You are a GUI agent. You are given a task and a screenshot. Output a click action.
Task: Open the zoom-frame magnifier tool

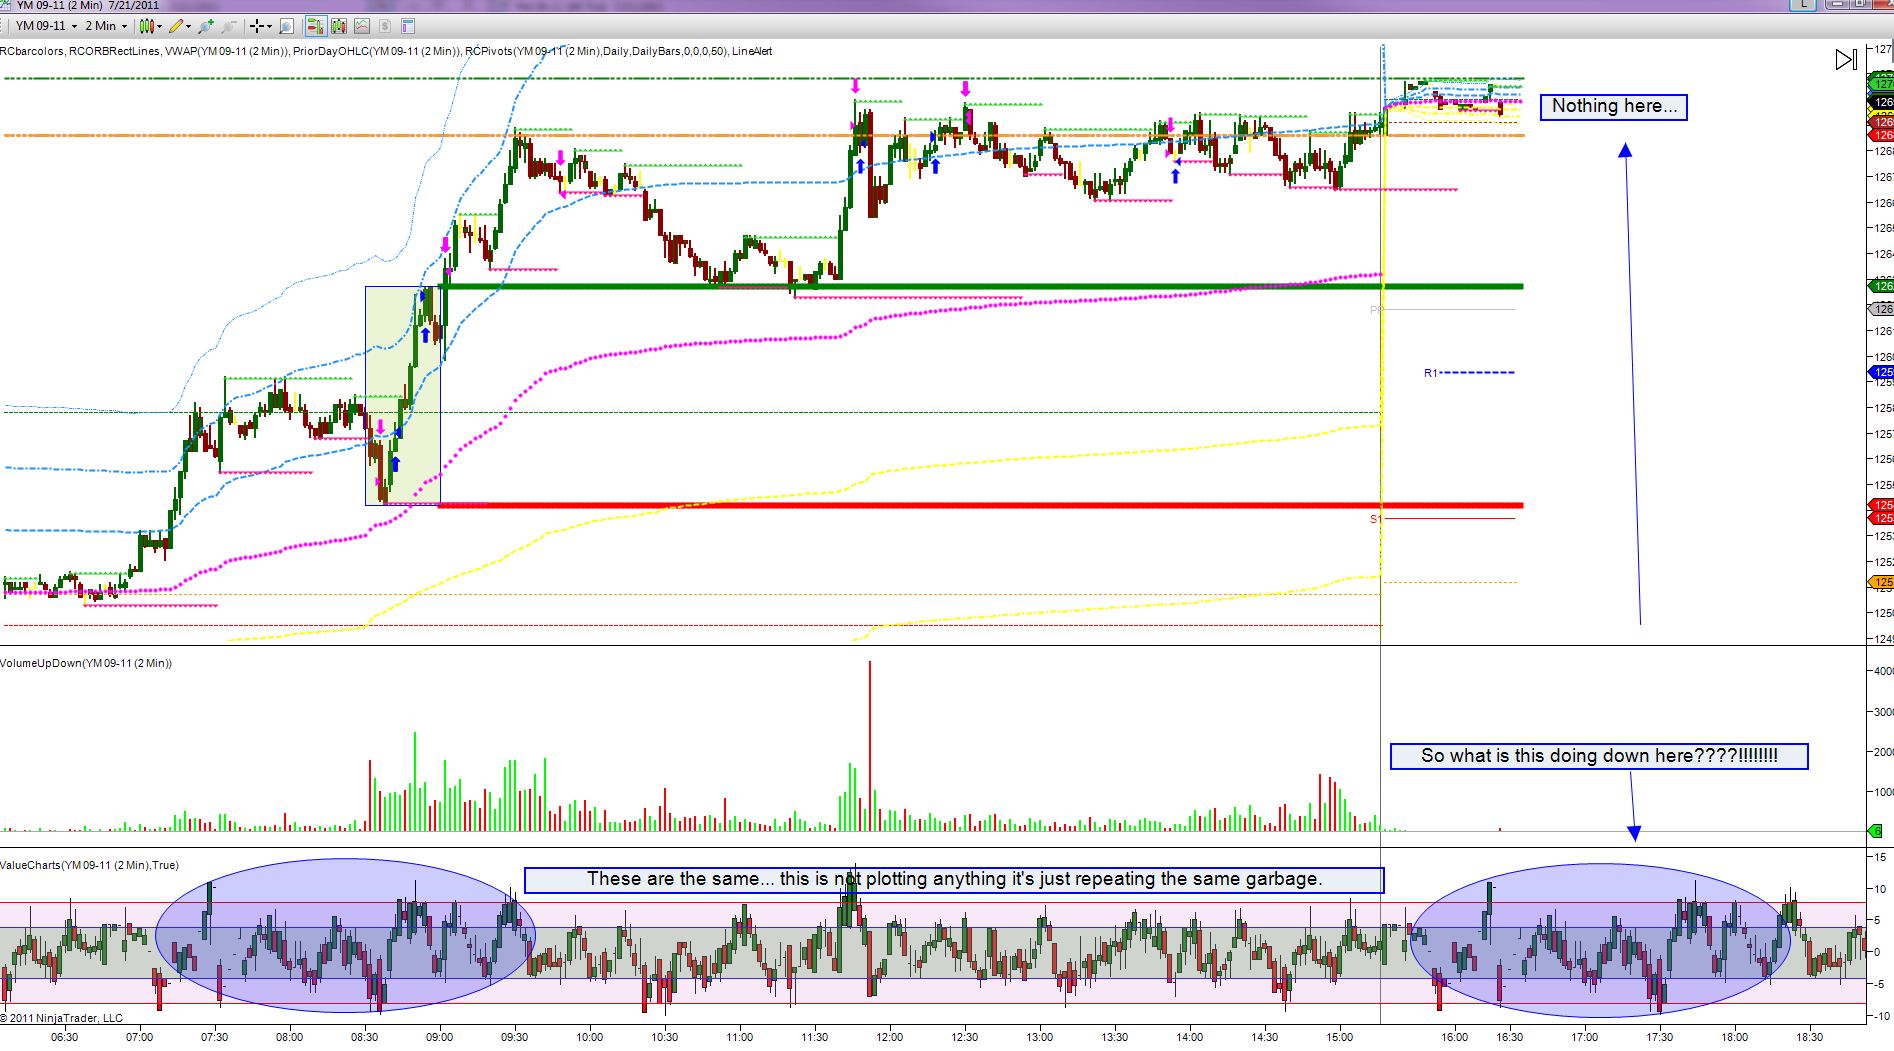click(x=286, y=26)
